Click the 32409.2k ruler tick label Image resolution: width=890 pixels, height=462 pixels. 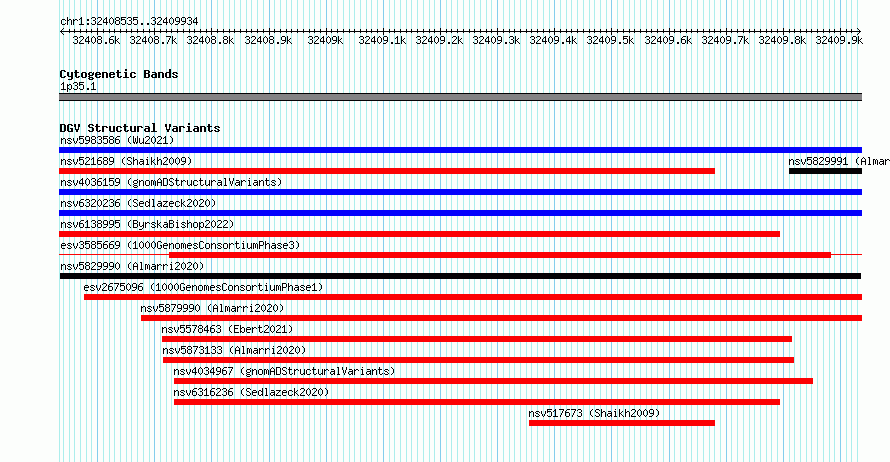439,40
